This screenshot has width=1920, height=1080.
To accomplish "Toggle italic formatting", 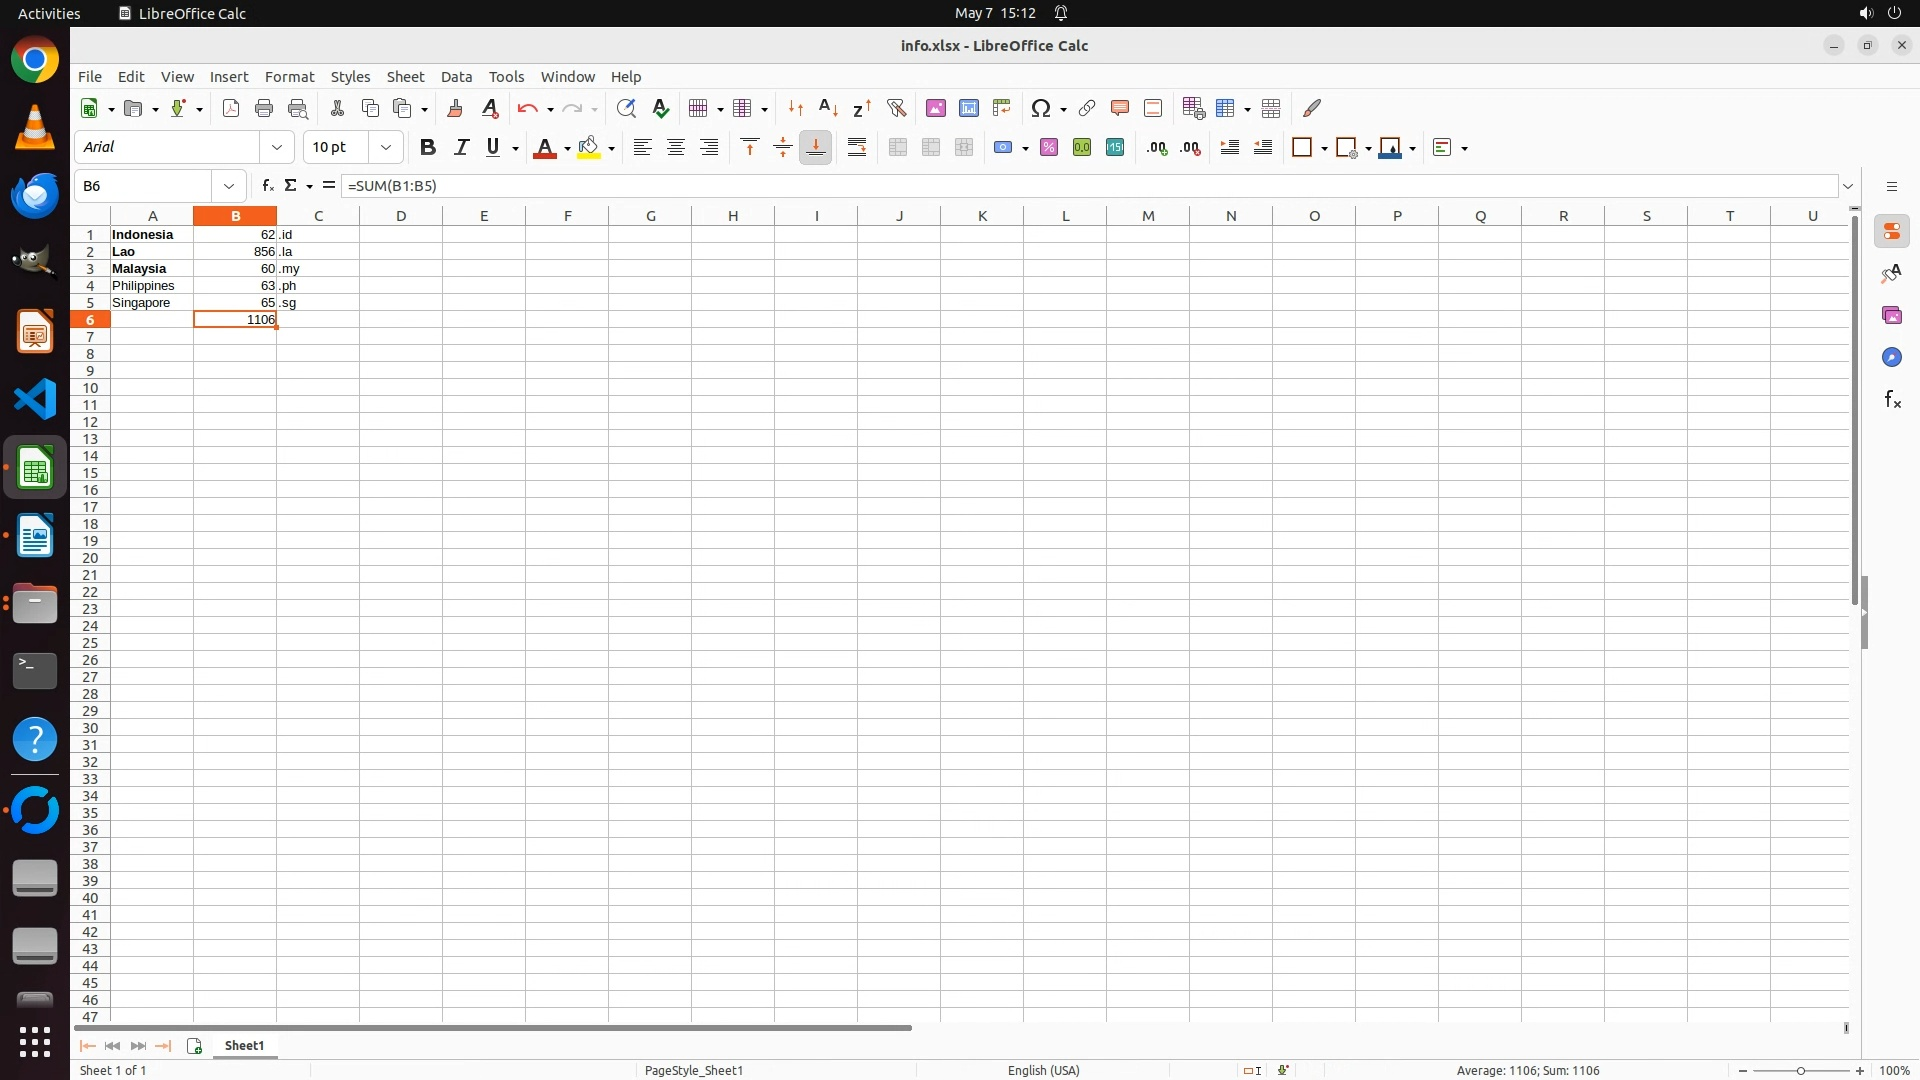I will [461, 148].
